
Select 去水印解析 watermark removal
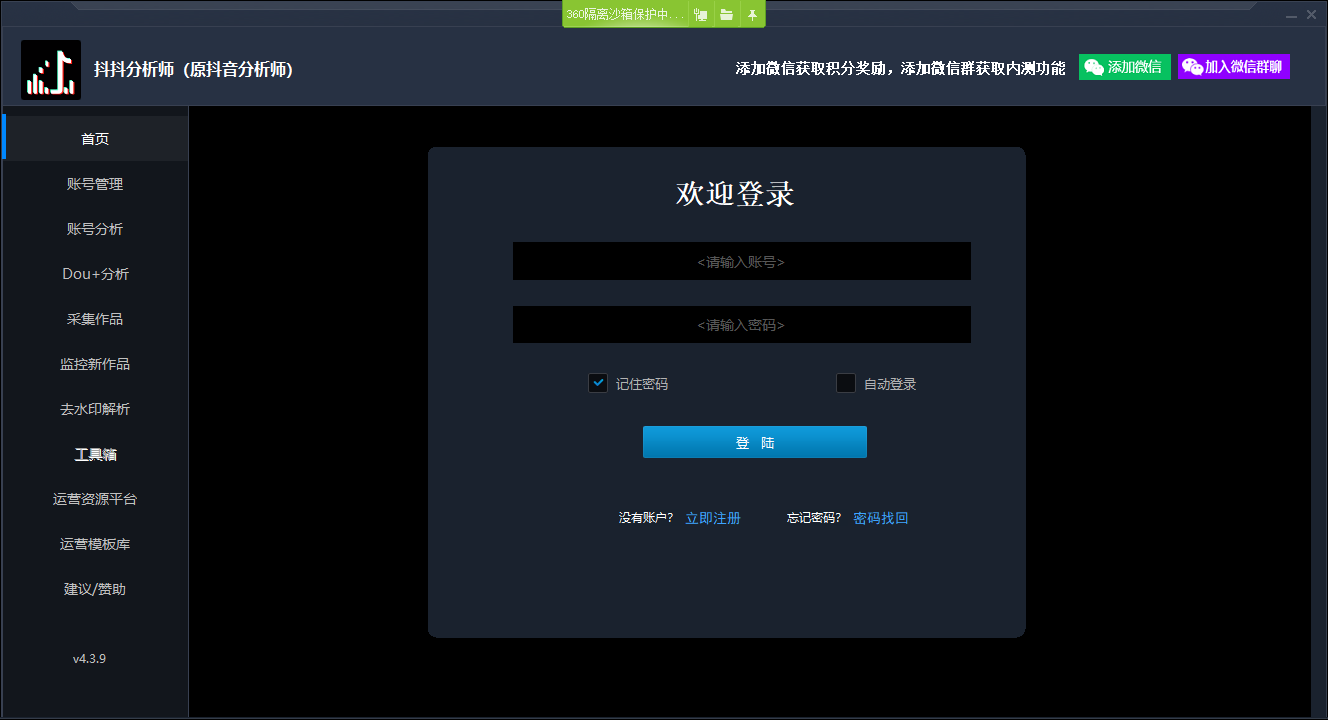94,408
